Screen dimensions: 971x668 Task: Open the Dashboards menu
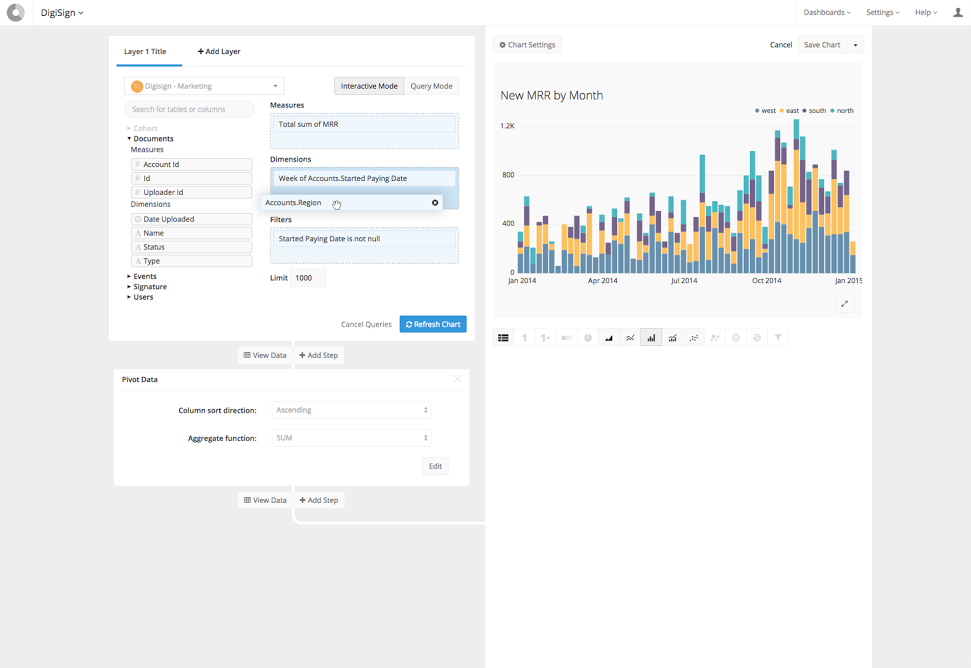point(827,12)
